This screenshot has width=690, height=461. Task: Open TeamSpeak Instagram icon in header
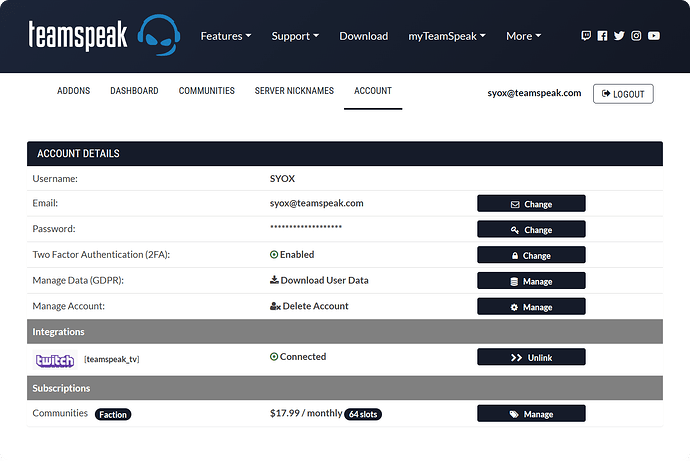point(636,36)
